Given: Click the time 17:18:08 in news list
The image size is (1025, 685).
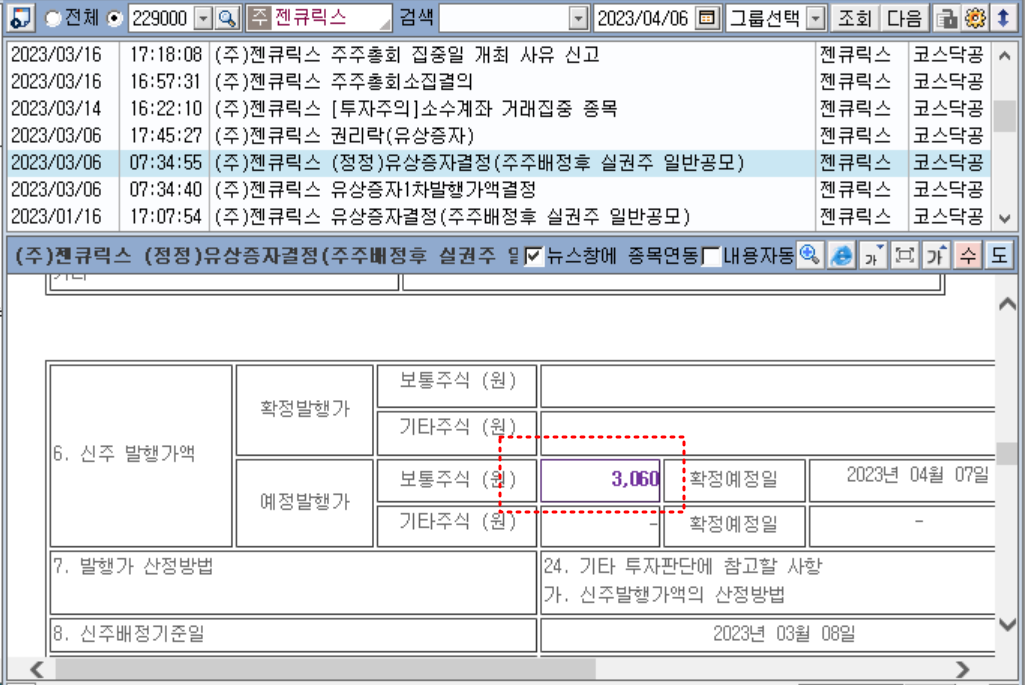Looking at the screenshot, I should click(x=165, y=54).
